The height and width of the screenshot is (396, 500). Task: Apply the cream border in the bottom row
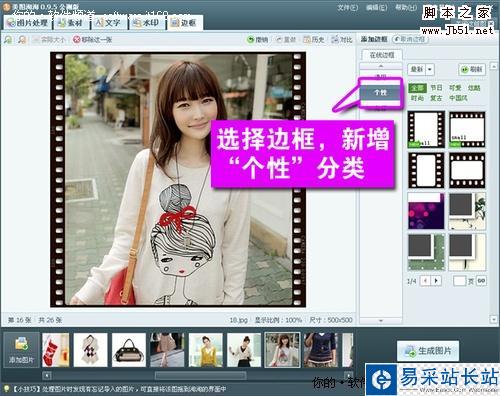[467, 252]
